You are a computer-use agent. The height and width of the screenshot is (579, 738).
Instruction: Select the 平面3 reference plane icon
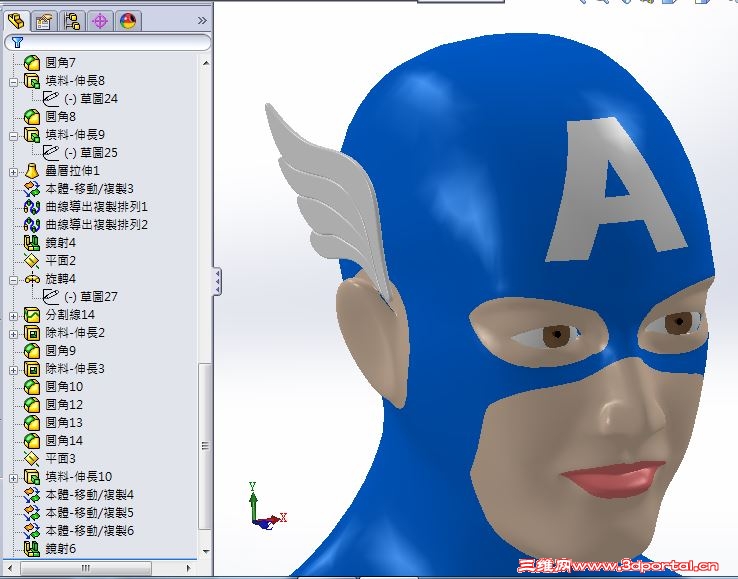[x=32, y=459]
